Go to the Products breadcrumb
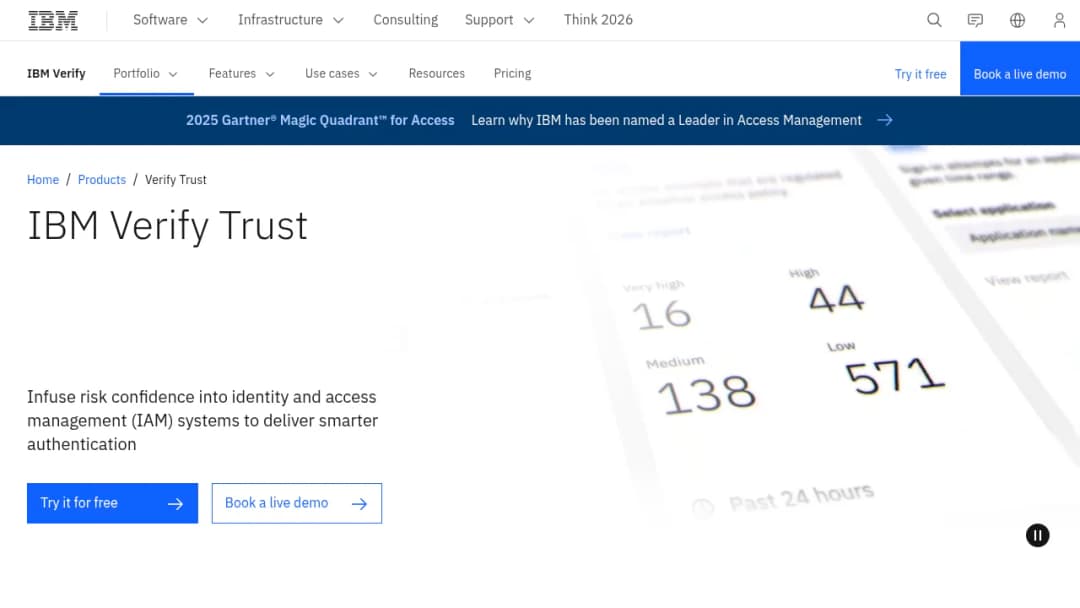1080x608 pixels. pyautogui.click(x=102, y=180)
